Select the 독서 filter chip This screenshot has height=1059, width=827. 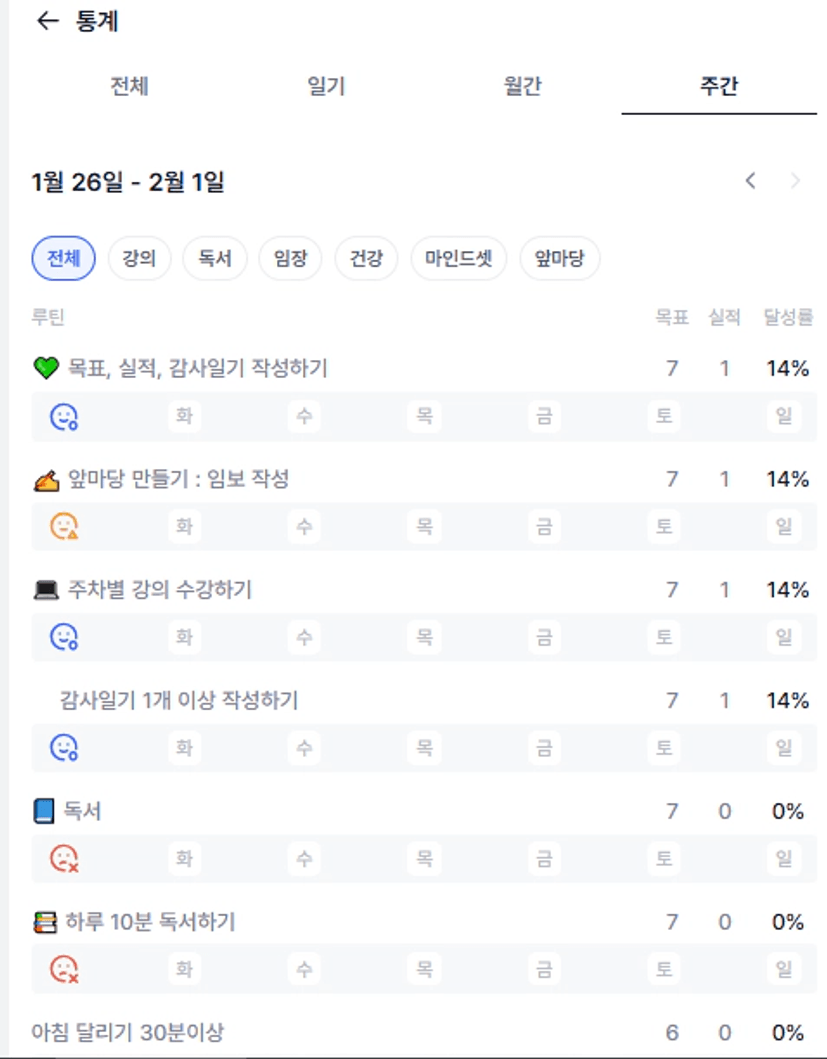pos(215,259)
